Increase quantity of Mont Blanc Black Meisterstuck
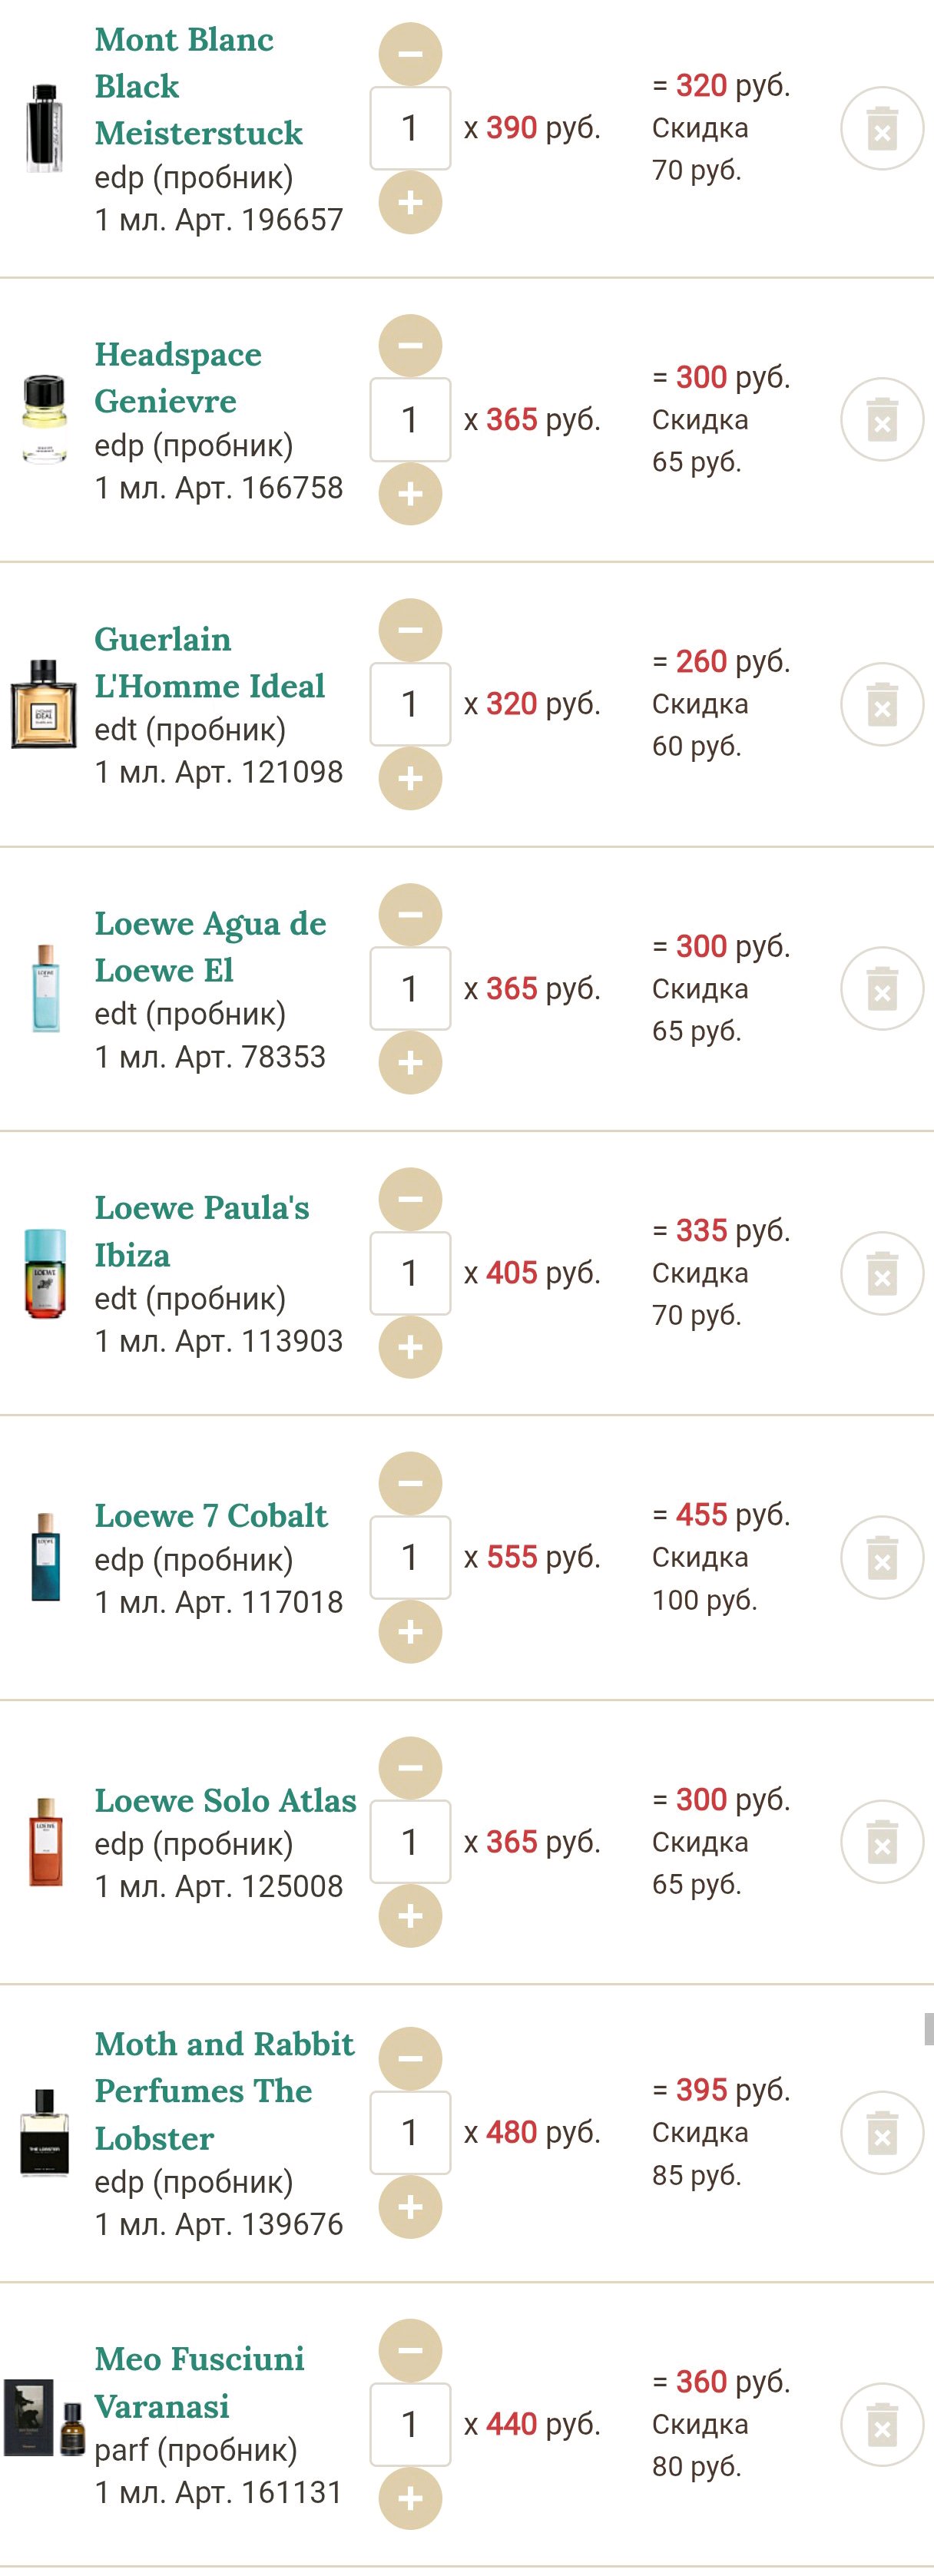This screenshot has height=2576, width=934. (410, 203)
